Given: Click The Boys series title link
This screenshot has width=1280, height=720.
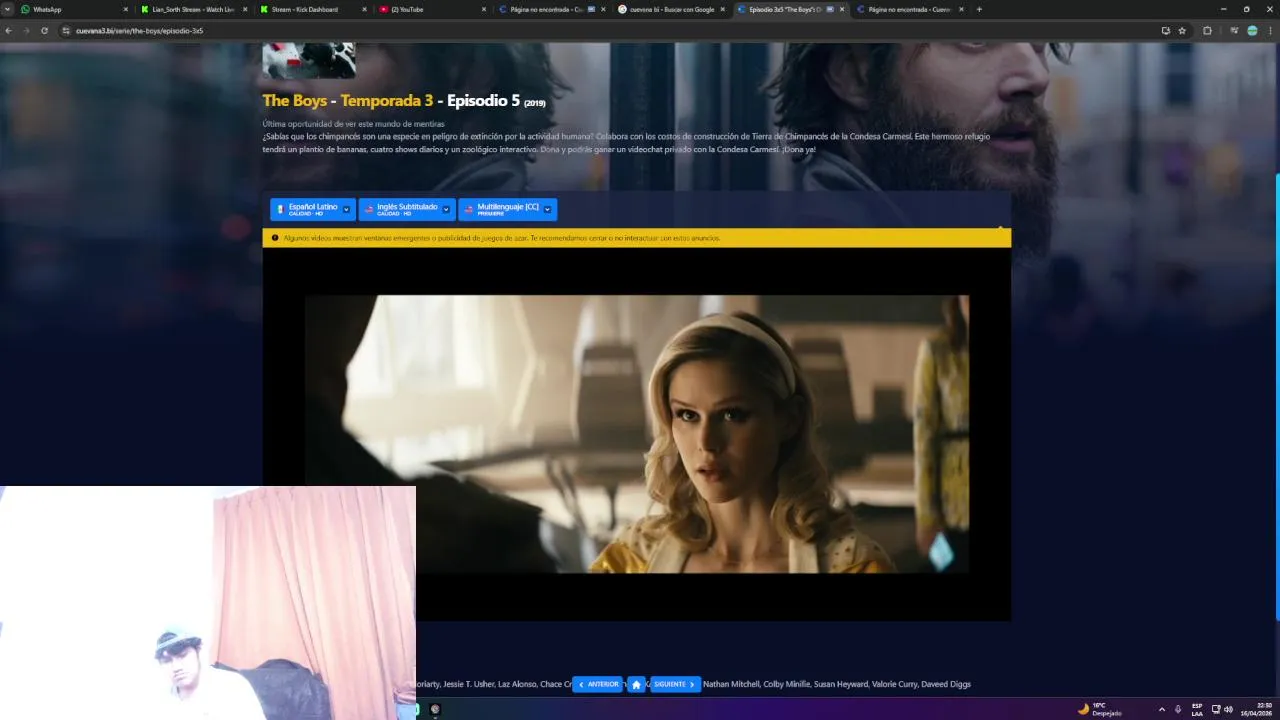Looking at the screenshot, I should tap(294, 101).
